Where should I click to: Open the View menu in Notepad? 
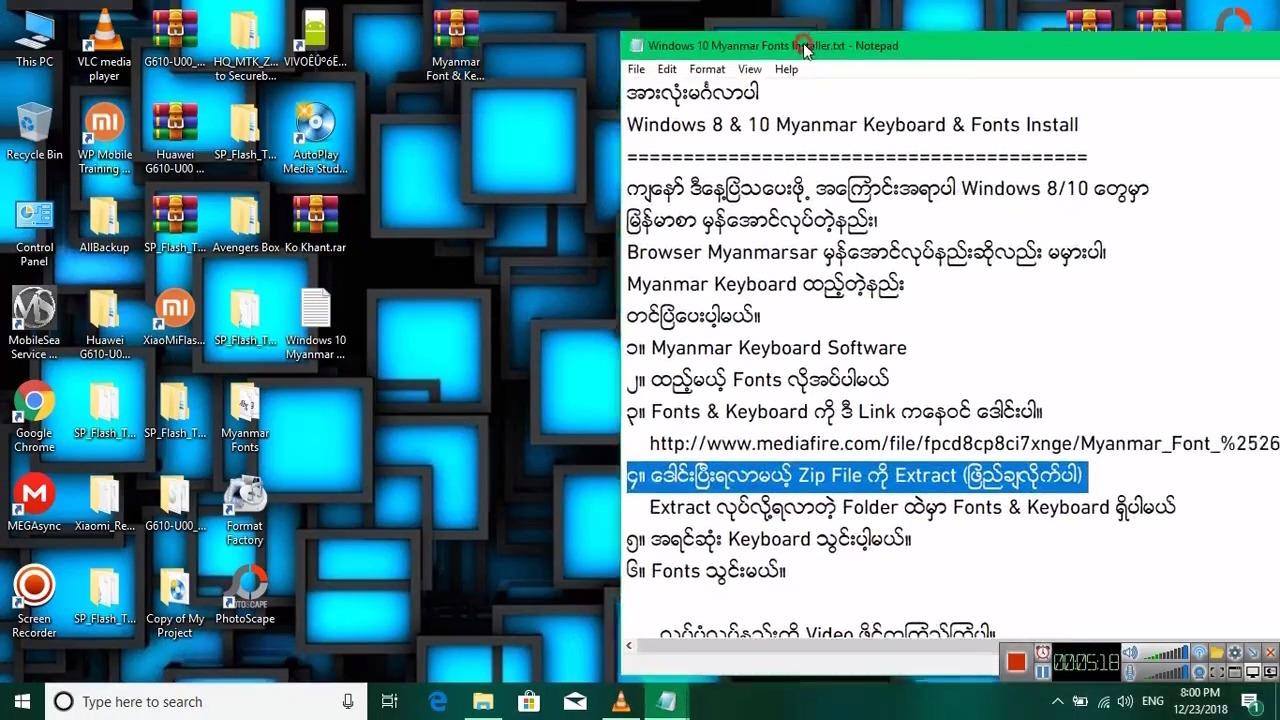[750, 69]
